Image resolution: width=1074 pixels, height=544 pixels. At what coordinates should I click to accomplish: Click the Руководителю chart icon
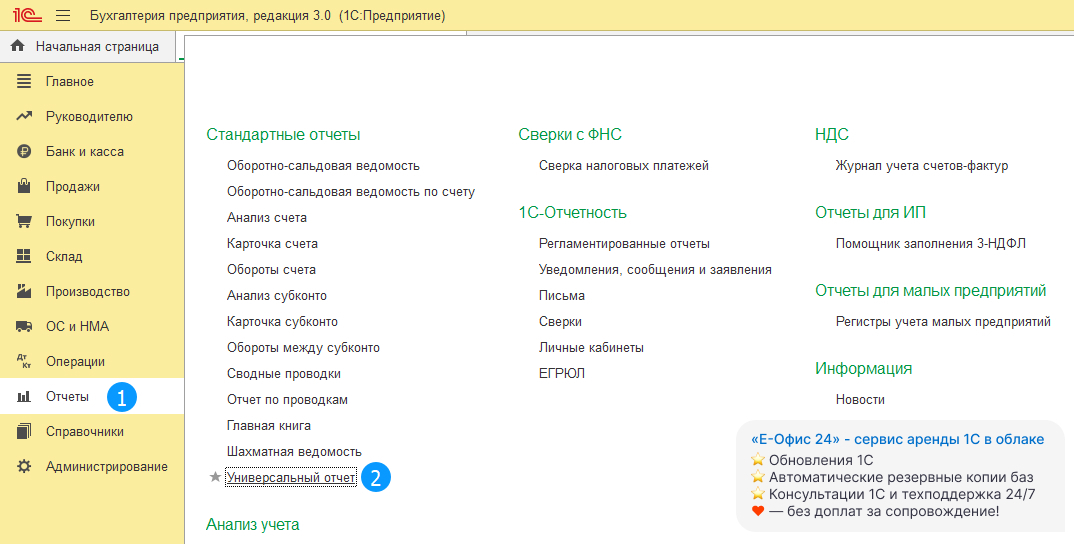pos(24,116)
